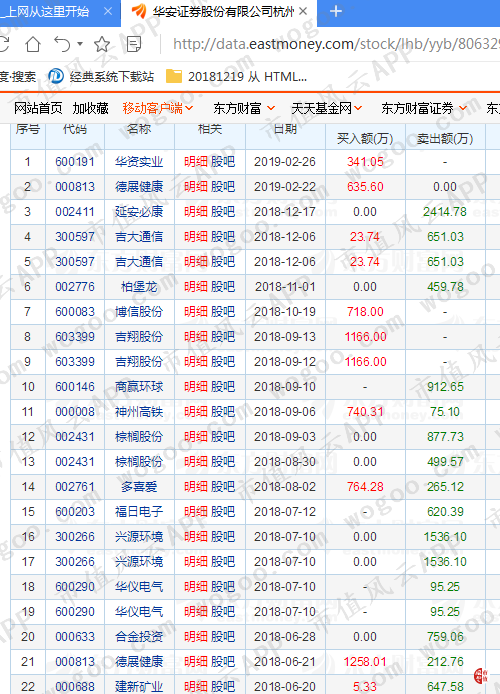The image size is (500, 694).
Task: Click stock code 600203
Action: [x=75, y=512]
